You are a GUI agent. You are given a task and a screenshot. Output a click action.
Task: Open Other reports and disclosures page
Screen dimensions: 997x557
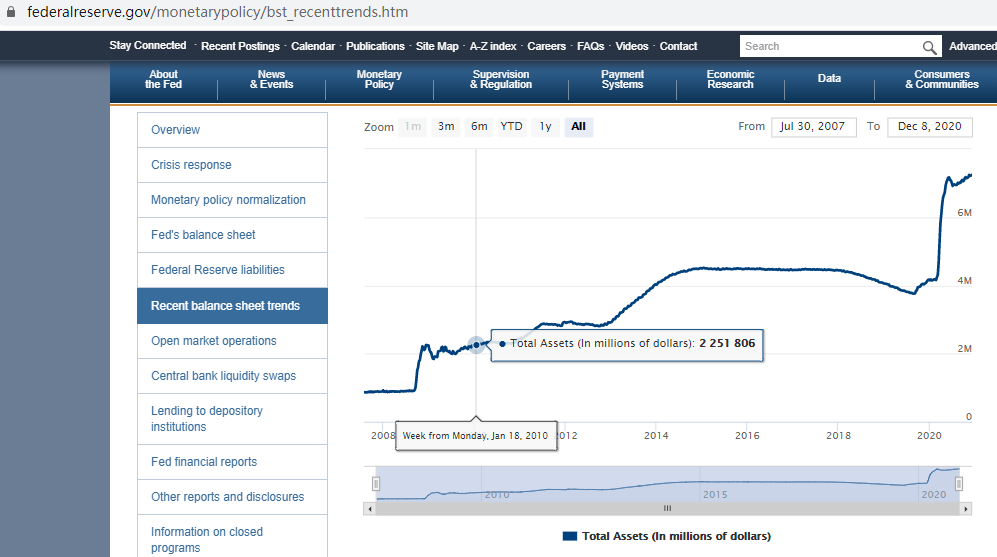(x=232, y=497)
